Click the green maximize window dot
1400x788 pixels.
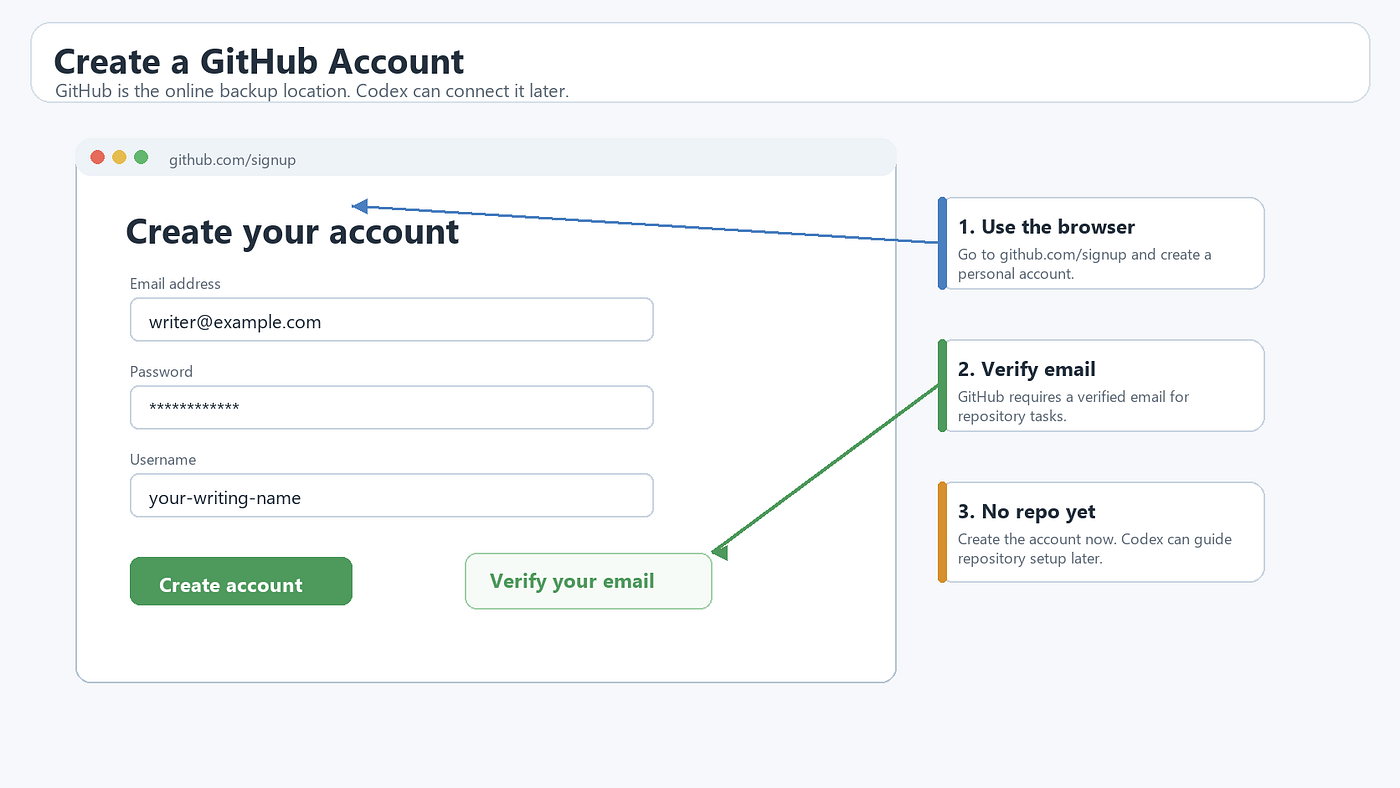click(x=141, y=157)
